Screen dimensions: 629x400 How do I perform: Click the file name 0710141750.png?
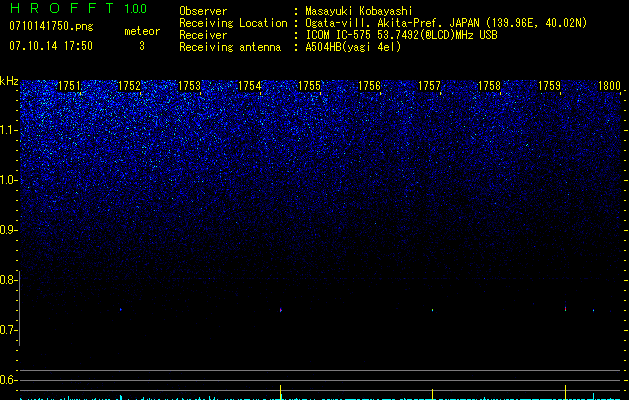pyautogui.click(x=51, y=27)
